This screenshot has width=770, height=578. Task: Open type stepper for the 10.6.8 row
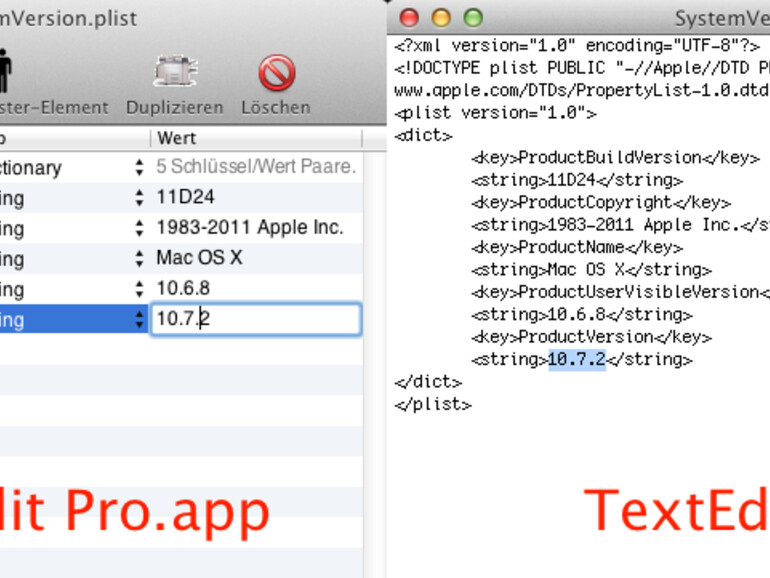139,289
